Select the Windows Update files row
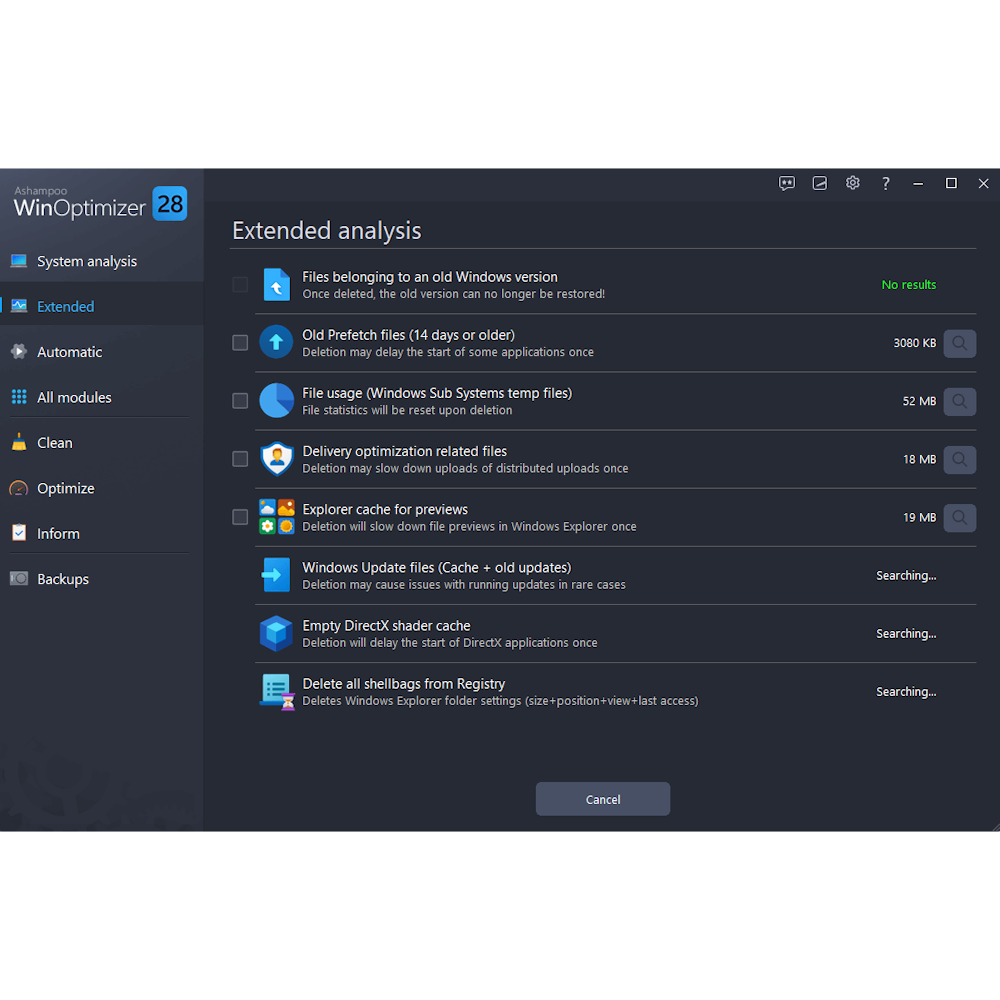The height and width of the screenshot is (1000, 1000). tap(437, 575)
